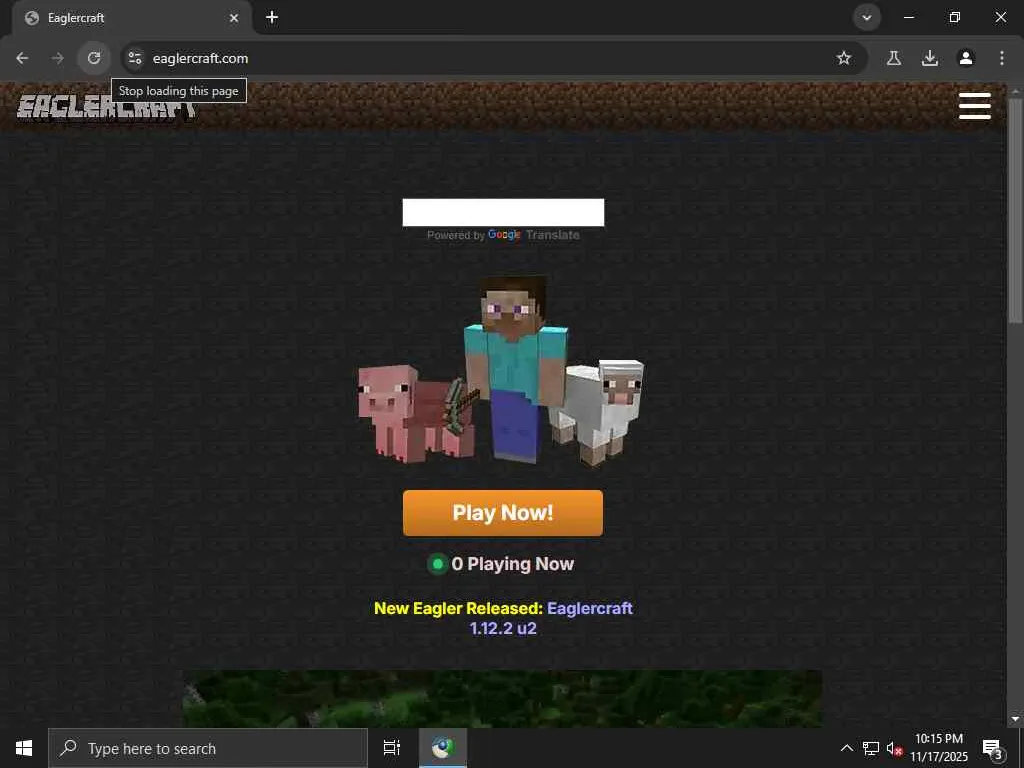Screen dimensions: 1024x768
Task: Open Chrome Labs flask icon
Action: (894, 58)
